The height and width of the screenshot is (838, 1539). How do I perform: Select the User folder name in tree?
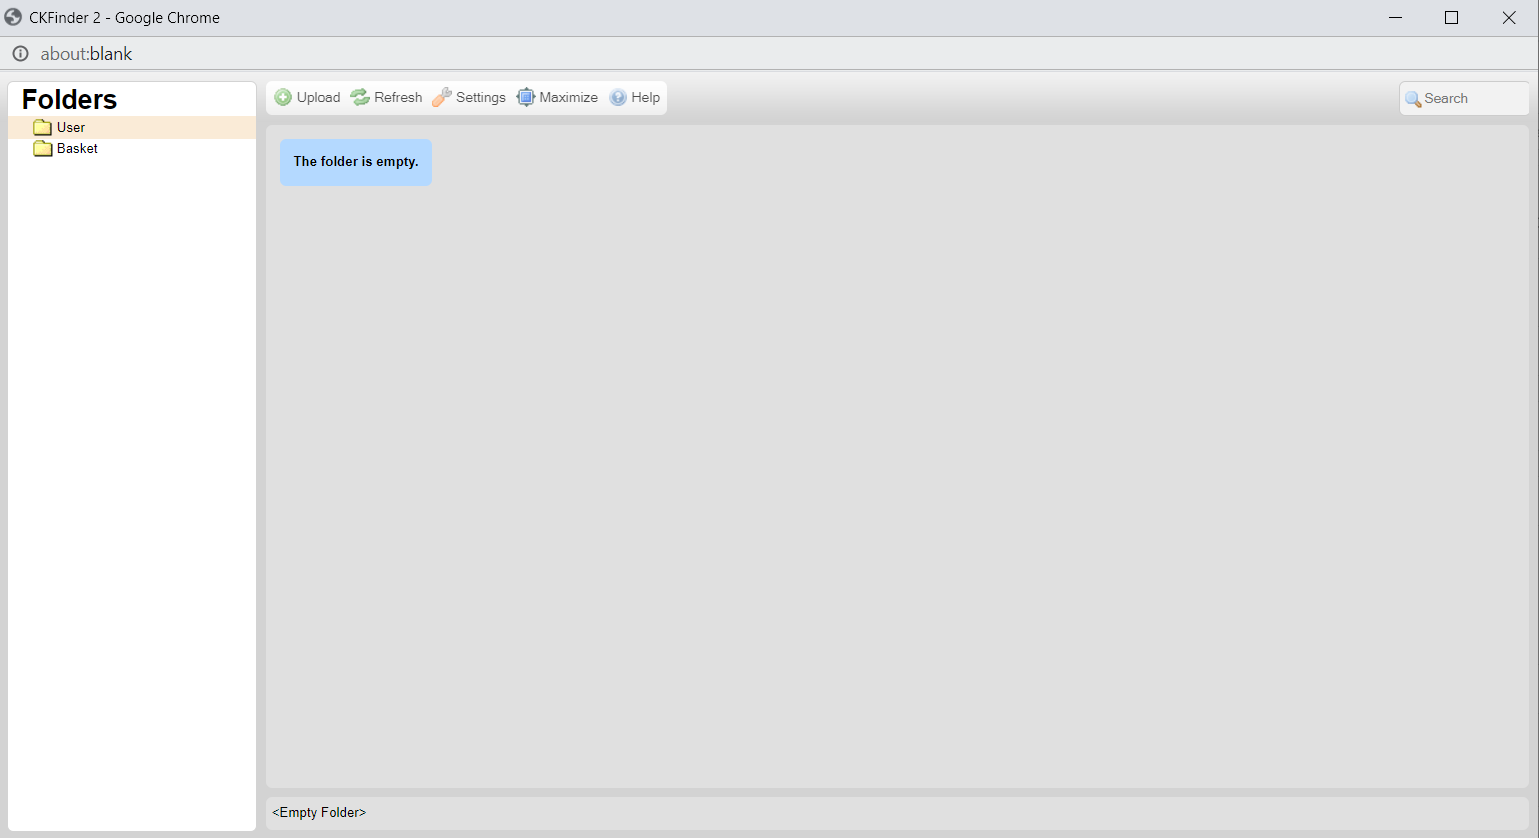click(71, 127)
